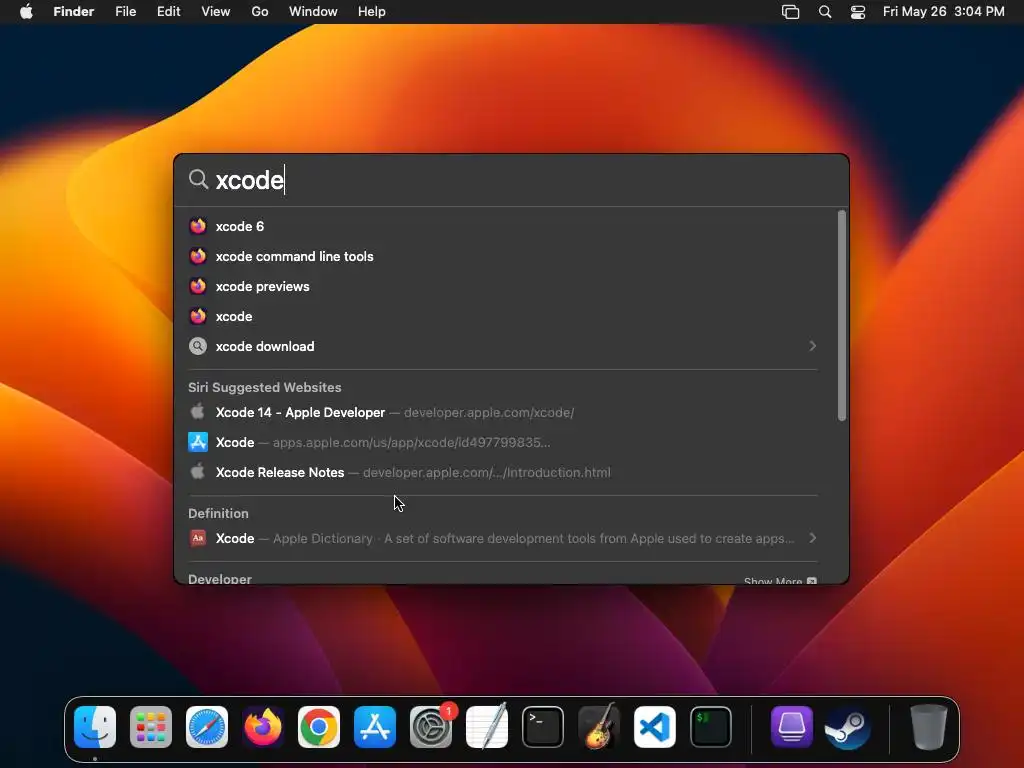This screenshot has height=768, width=1024.
Task: Select Xcode Apple Dictionary definition result
Action: coord(503,538)
